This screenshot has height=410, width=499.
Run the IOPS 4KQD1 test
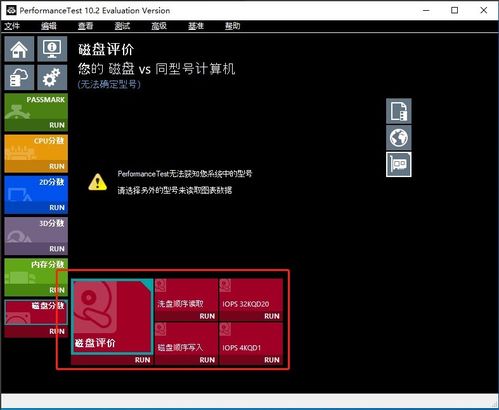click(x=272, y=360)
